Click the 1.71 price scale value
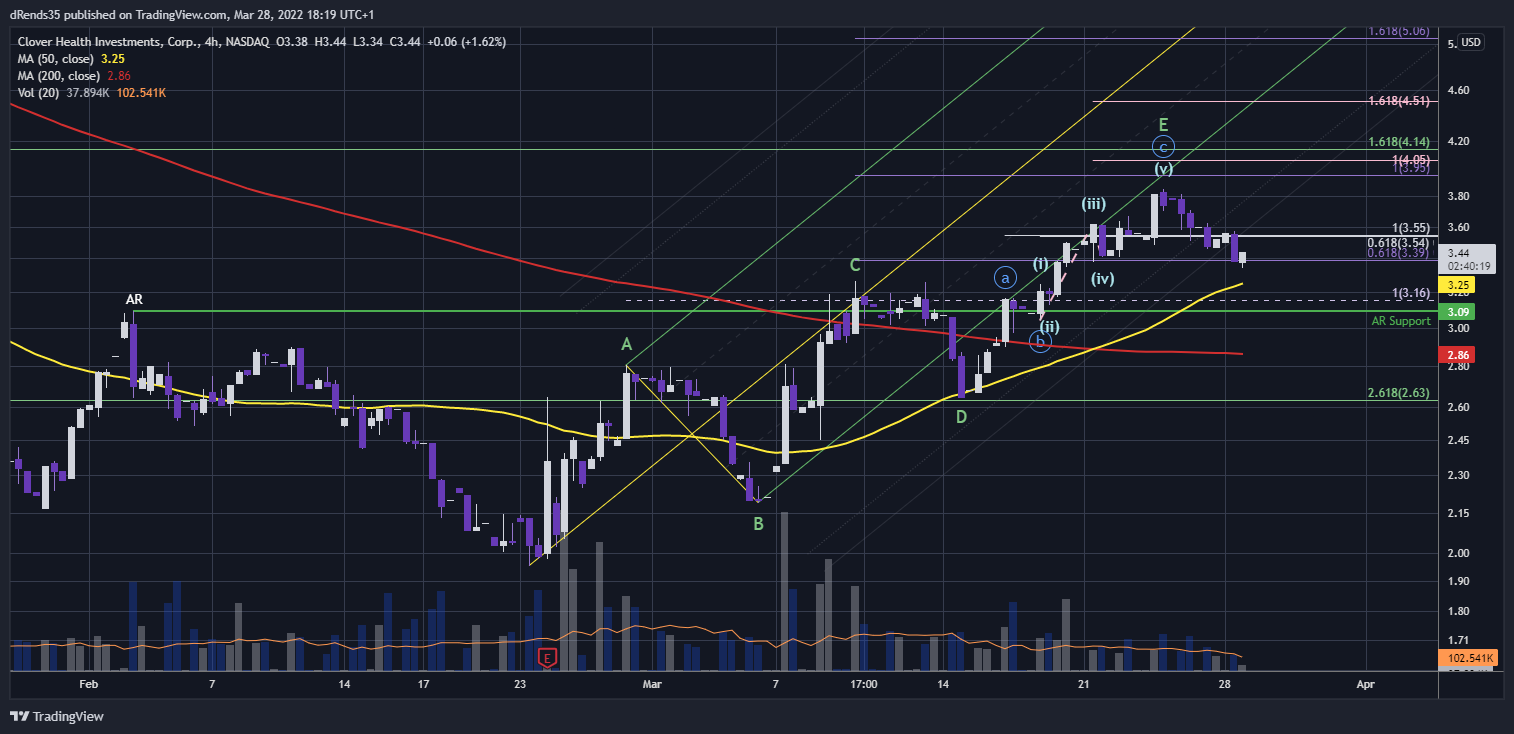This screenshot has width=1514, height=734. tap(1456, 640)
